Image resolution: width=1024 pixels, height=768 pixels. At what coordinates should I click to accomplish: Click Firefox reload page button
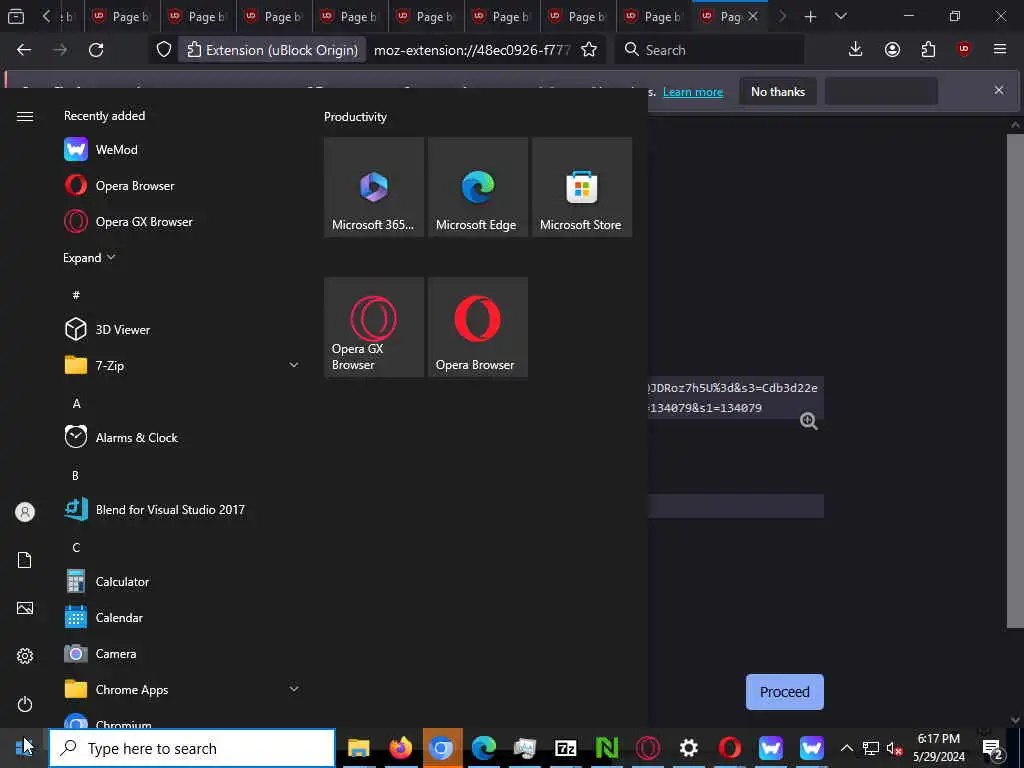[x=96, y=50]
